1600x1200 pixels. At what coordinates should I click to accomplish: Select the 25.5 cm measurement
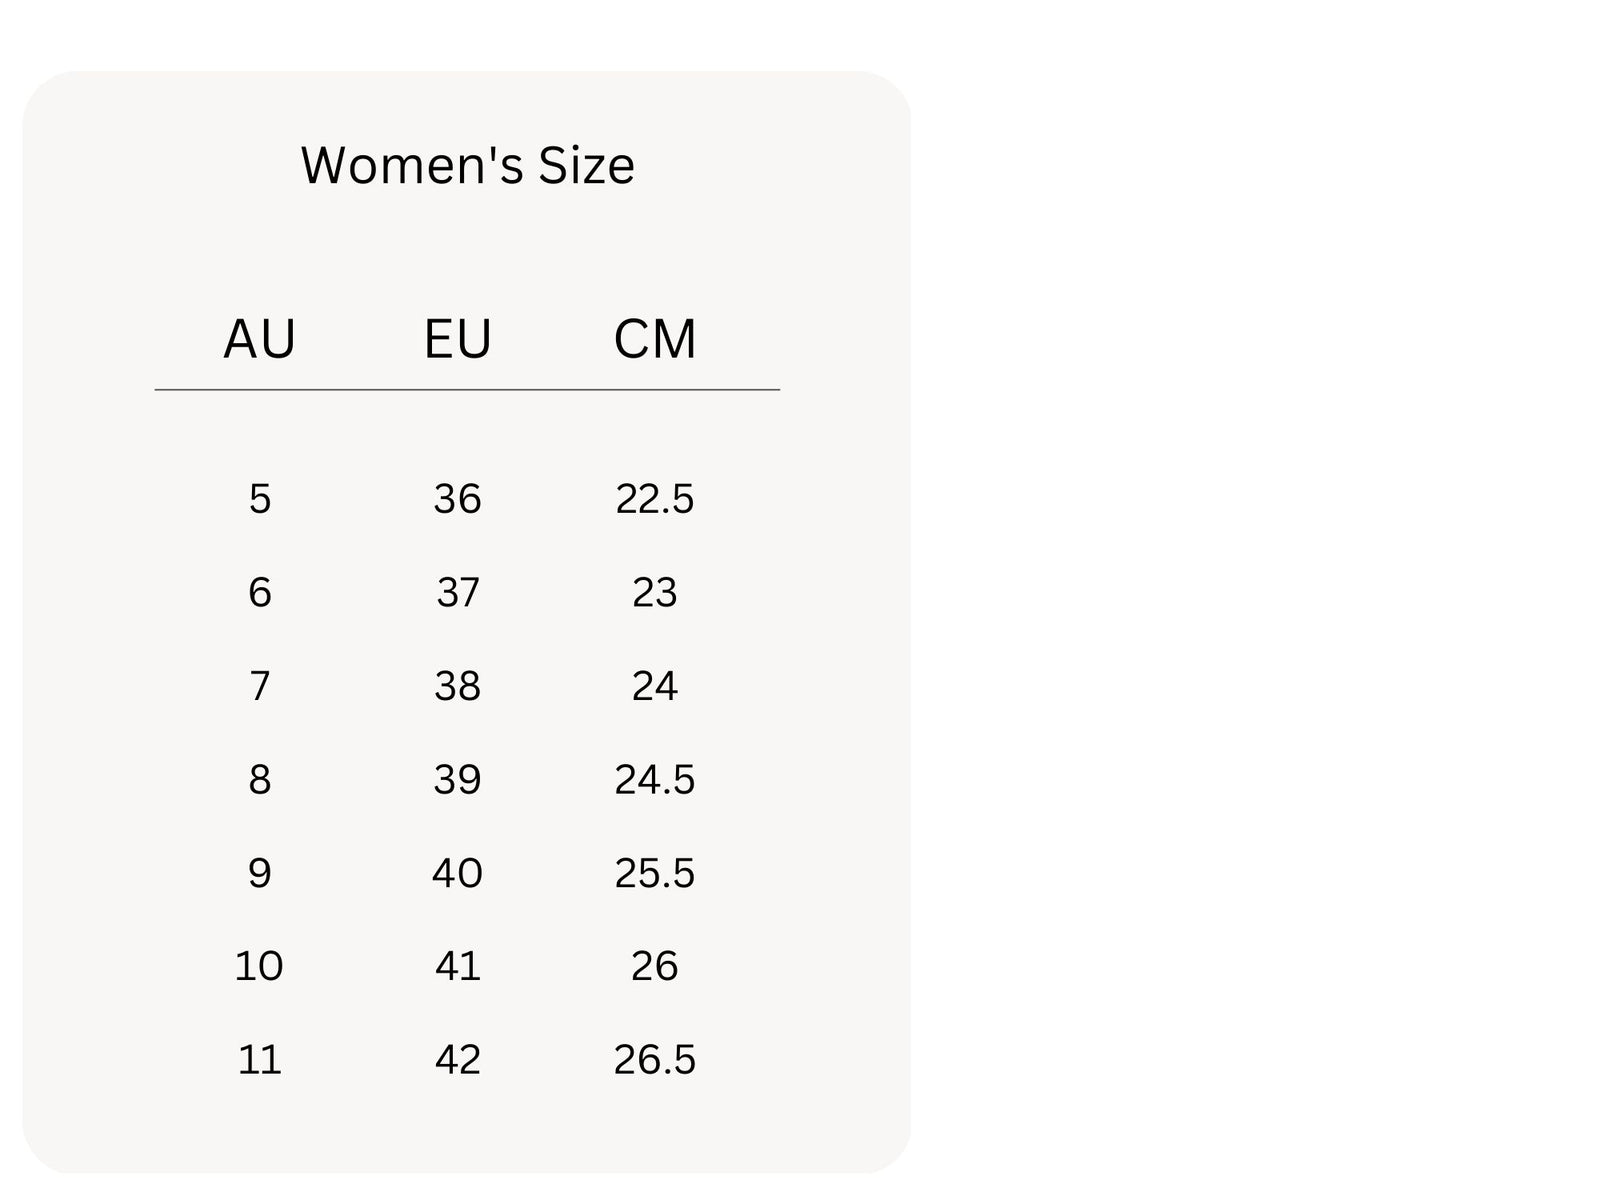click(x=655, y=873)
